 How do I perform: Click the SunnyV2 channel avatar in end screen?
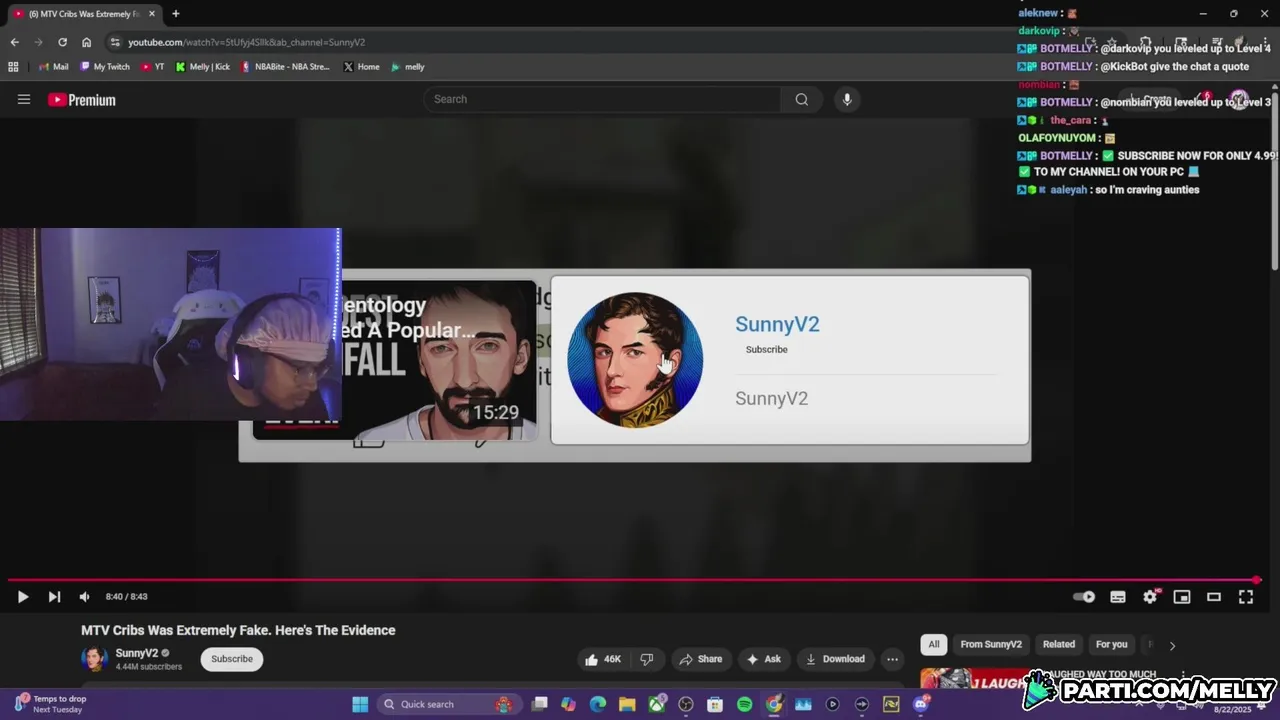635,360
